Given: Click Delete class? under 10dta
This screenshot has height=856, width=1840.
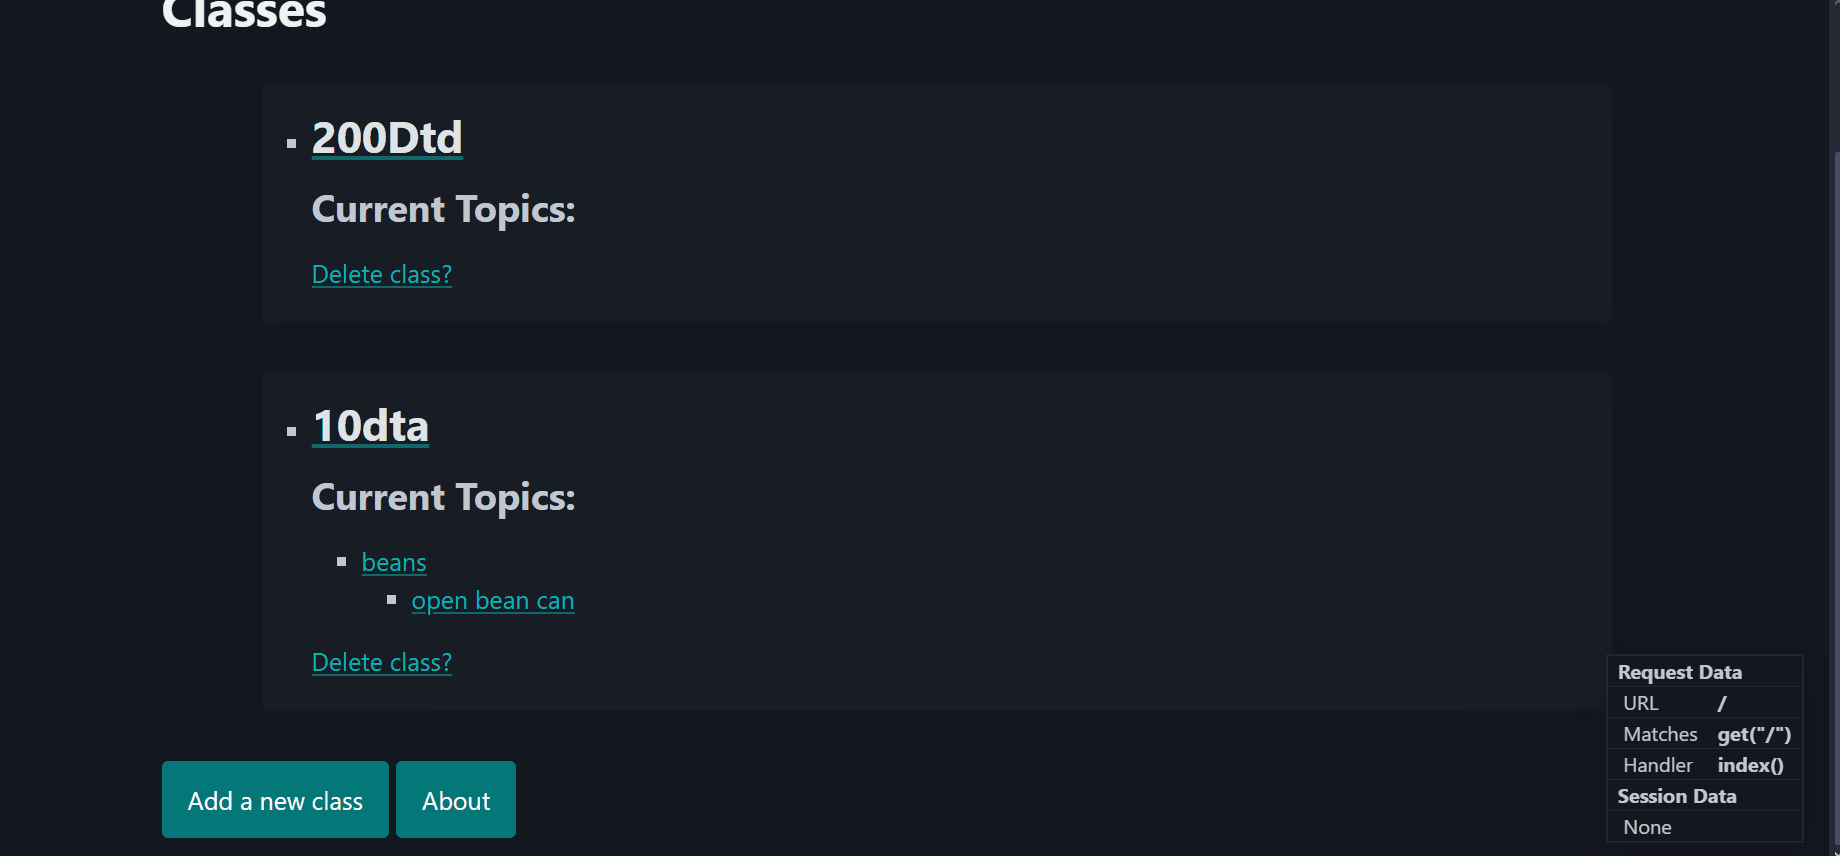Looking at the screenshot, I should tap(381, 662).
